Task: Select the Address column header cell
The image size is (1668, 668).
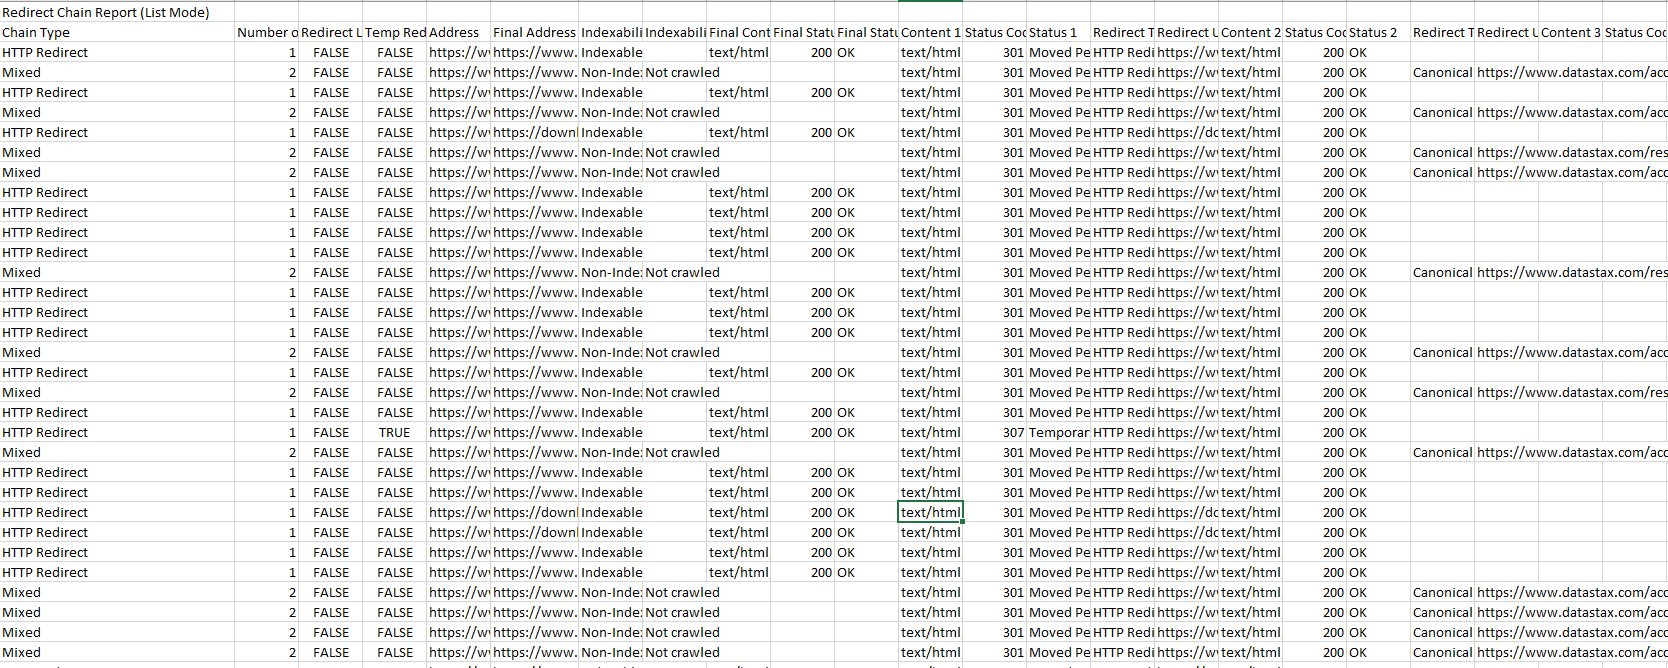Action: (x=458, y=32)
